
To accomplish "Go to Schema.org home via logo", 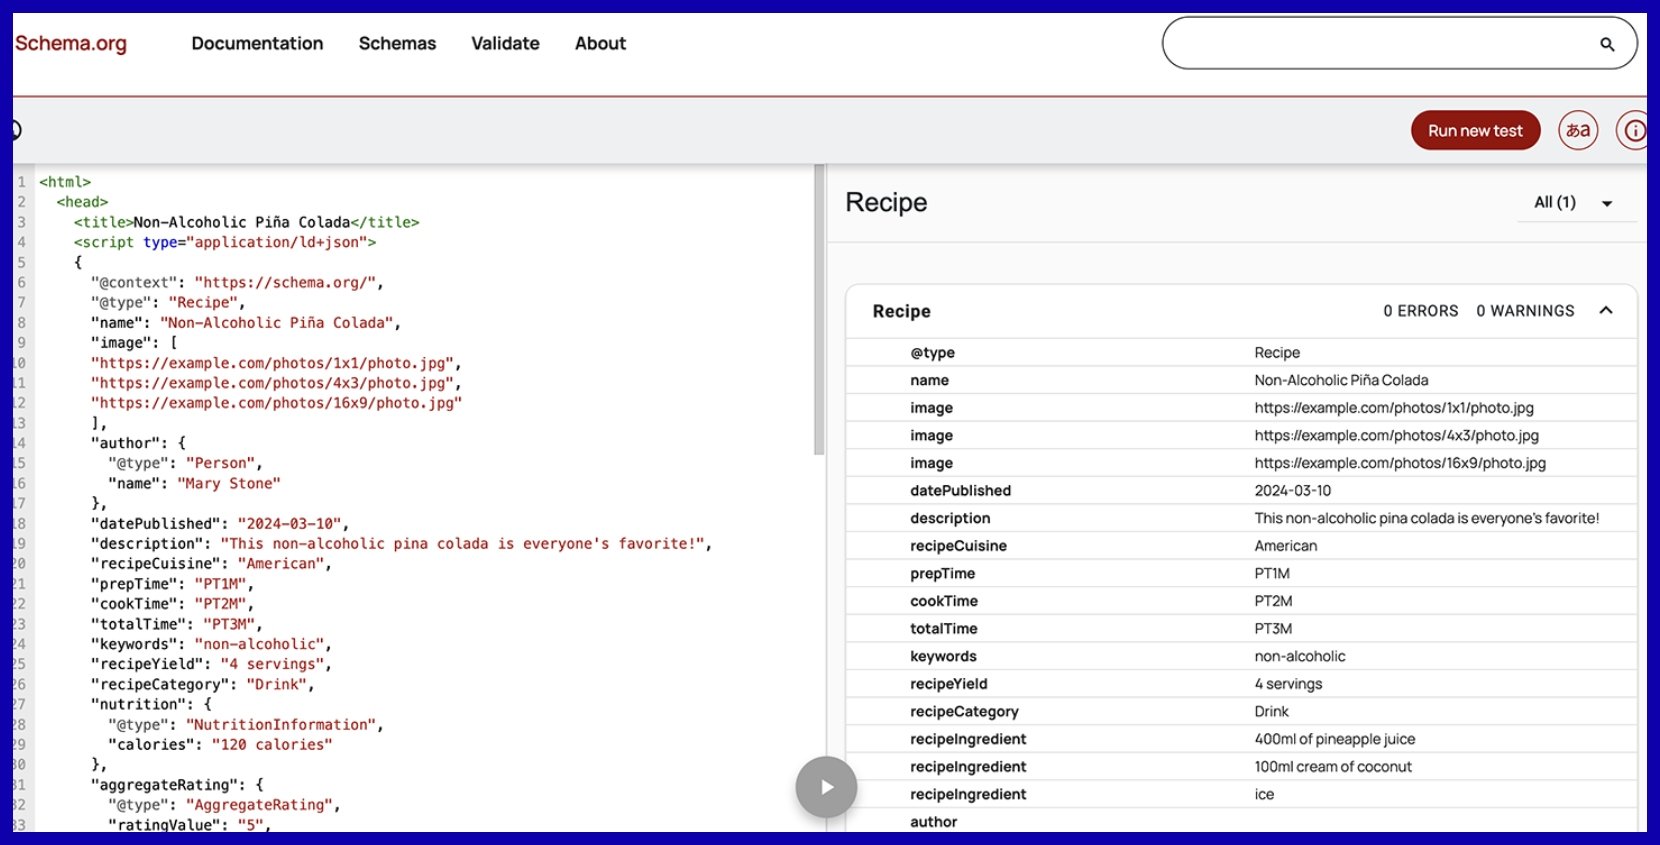I will point(71,44).
